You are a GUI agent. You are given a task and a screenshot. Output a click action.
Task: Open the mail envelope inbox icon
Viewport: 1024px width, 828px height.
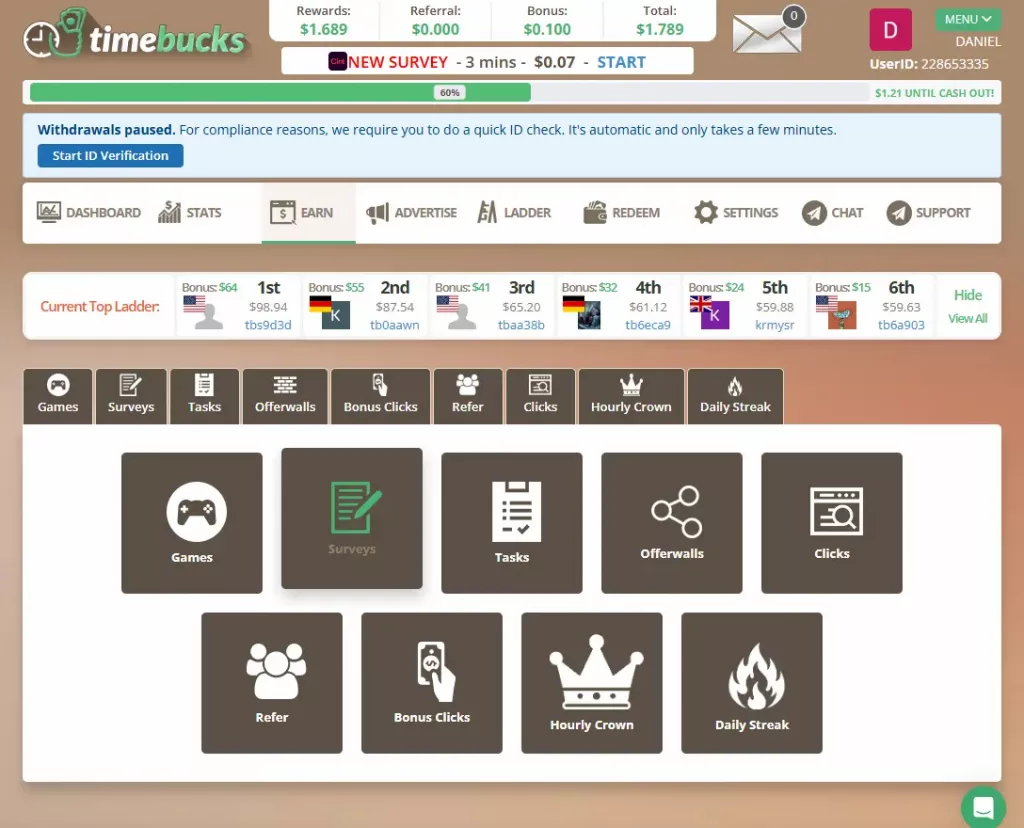[767, 33]
